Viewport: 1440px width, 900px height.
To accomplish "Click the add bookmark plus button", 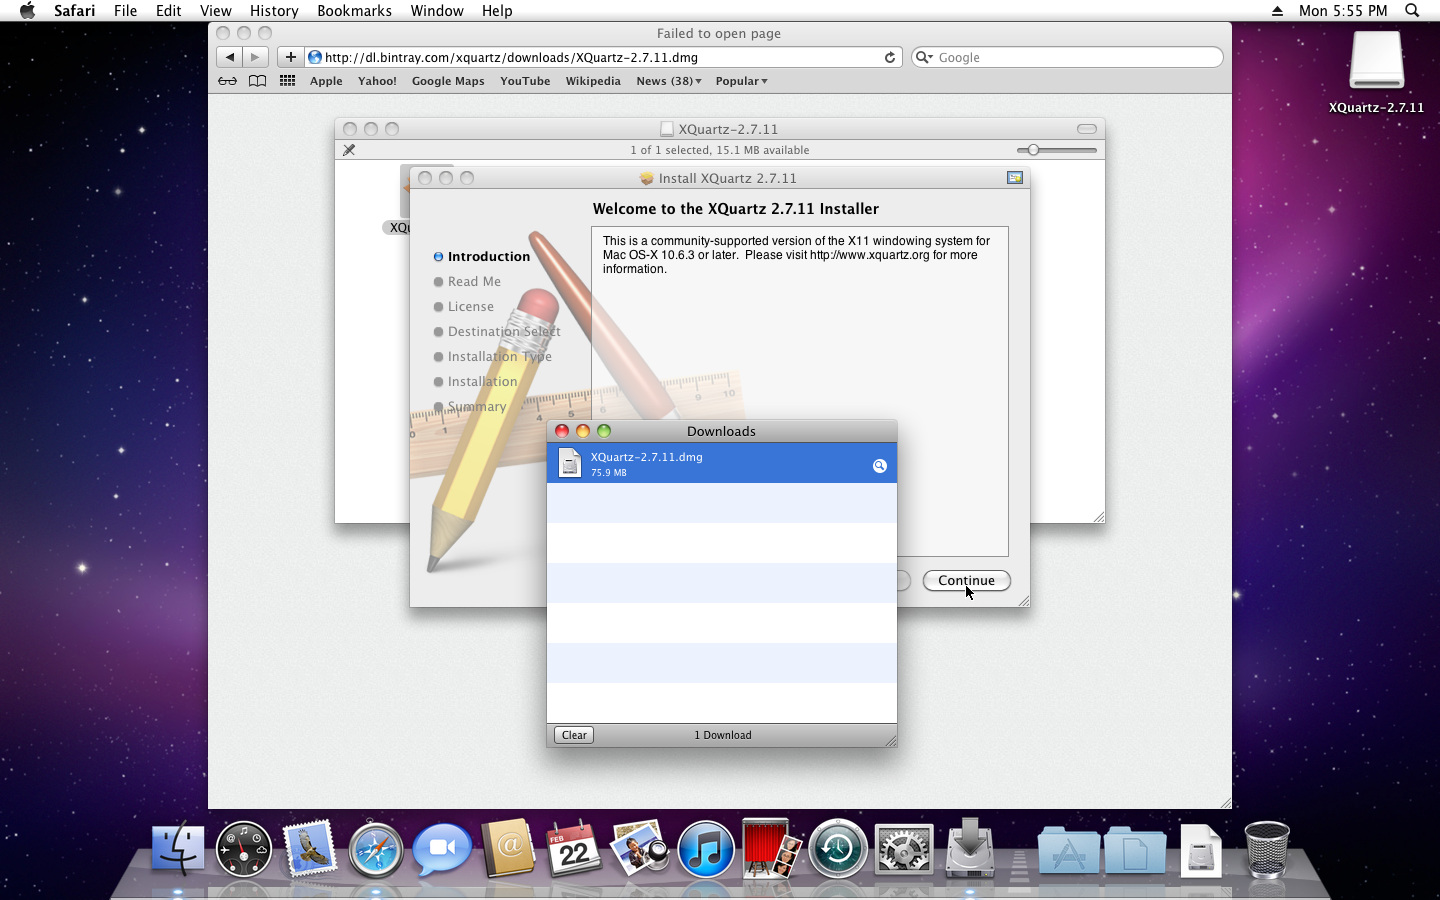I will point(290,57).
